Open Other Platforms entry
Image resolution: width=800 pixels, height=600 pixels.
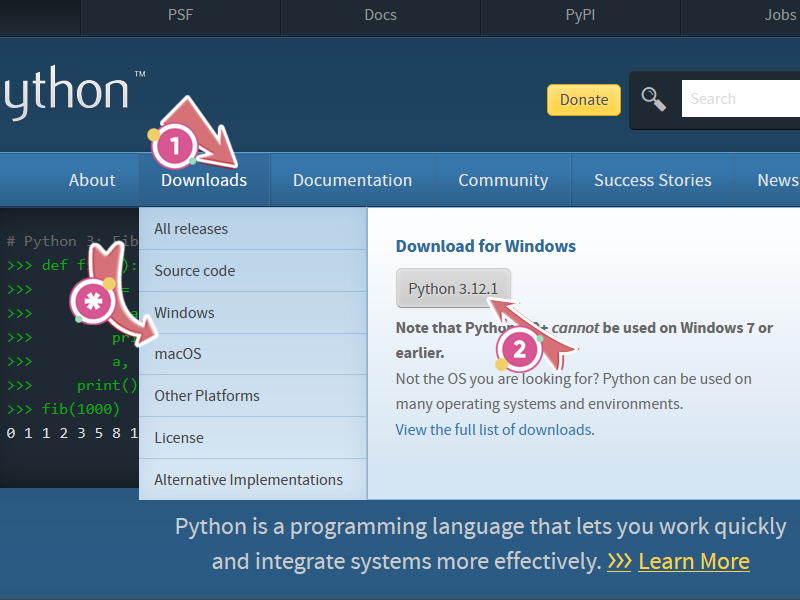click(207, 396)
